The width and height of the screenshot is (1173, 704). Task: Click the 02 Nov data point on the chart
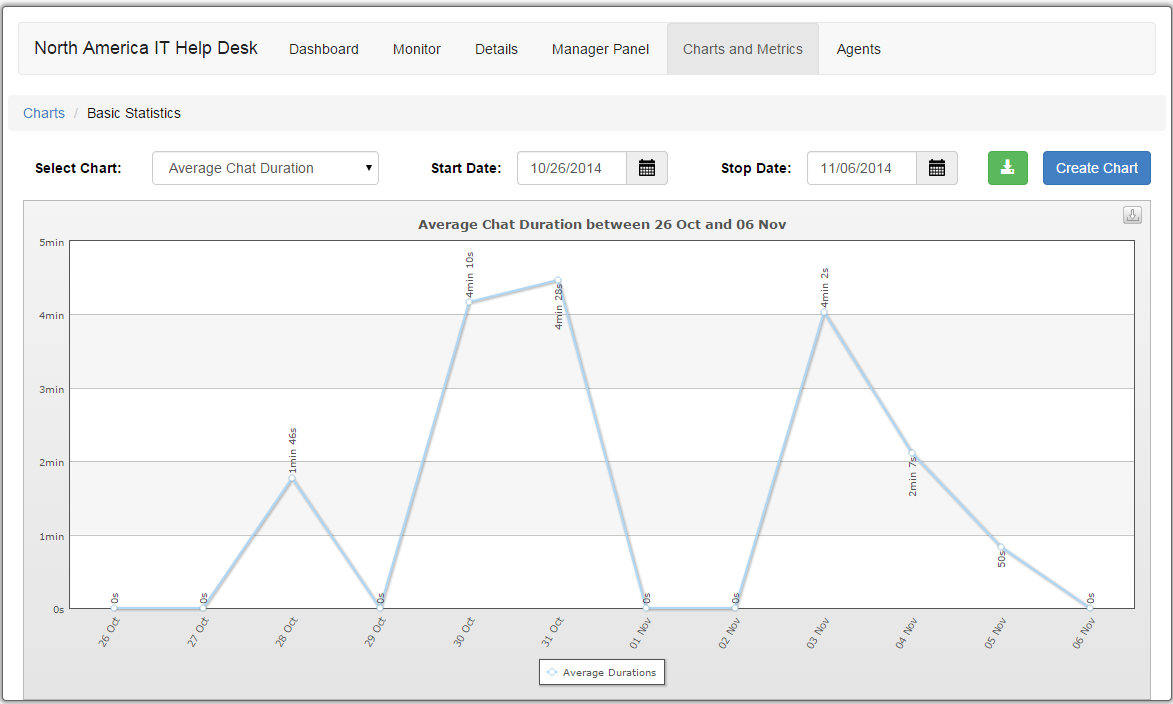[x=735, y=608]
